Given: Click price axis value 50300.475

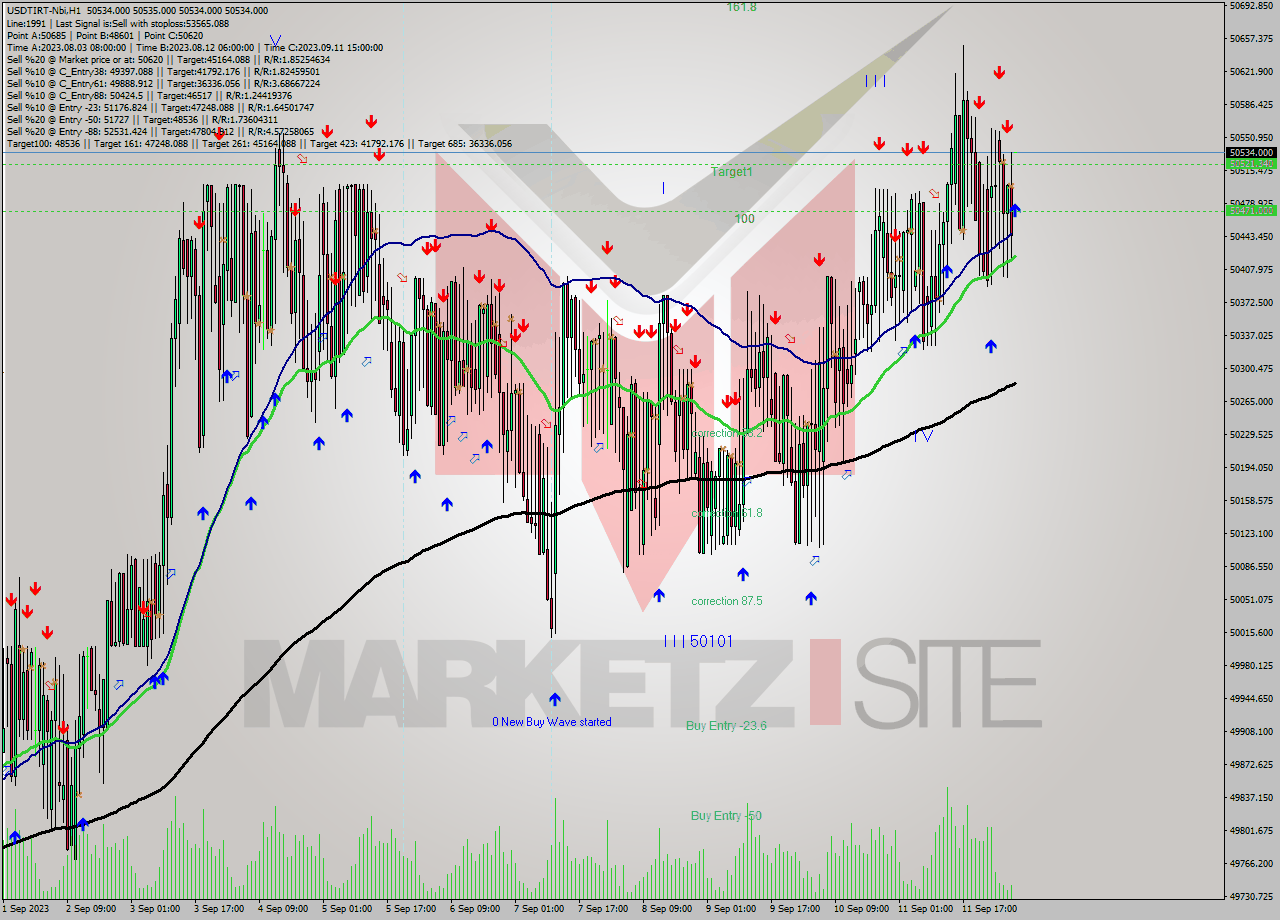Looking at the screenshot, I should [x=1252, y=368].
